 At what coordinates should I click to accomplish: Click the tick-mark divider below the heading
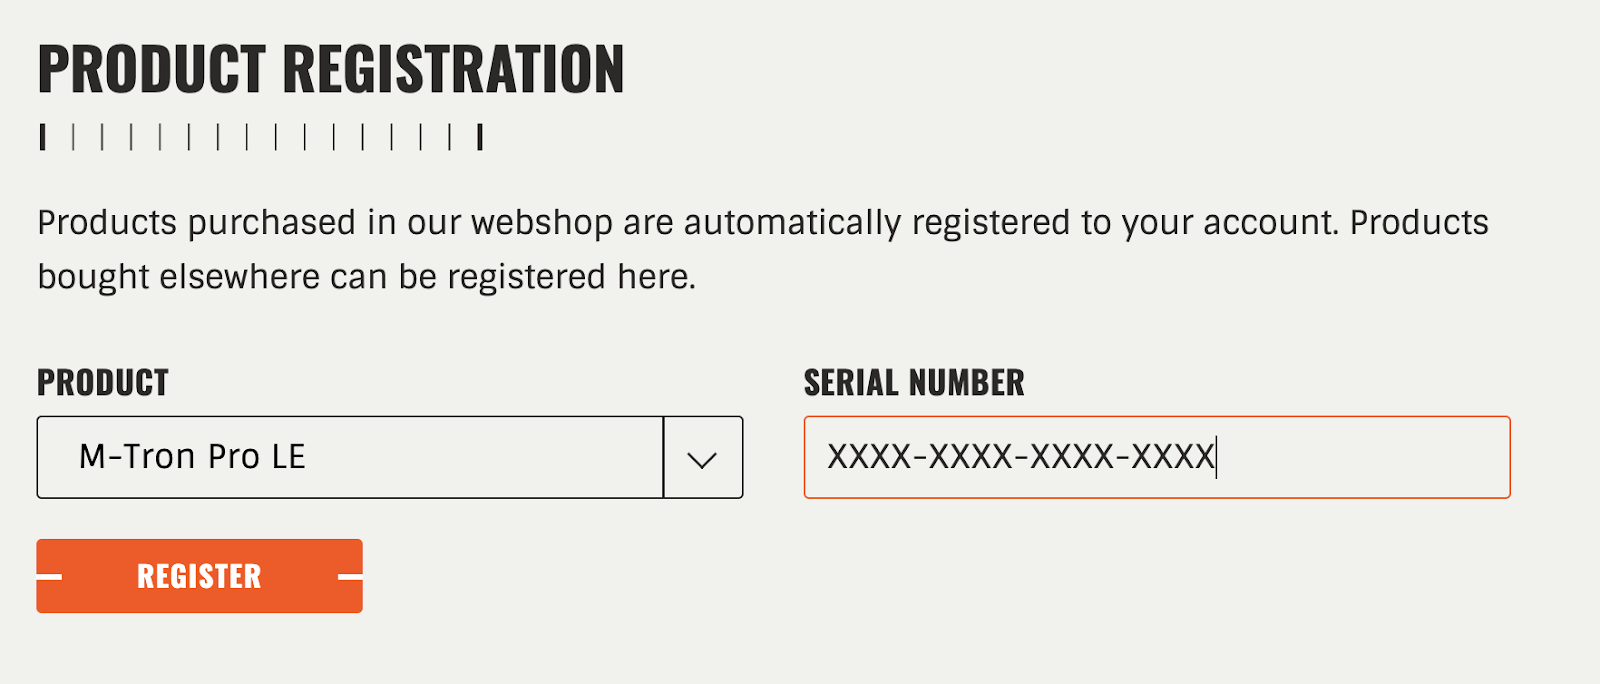pyautogui.click(x=261, y=137)
